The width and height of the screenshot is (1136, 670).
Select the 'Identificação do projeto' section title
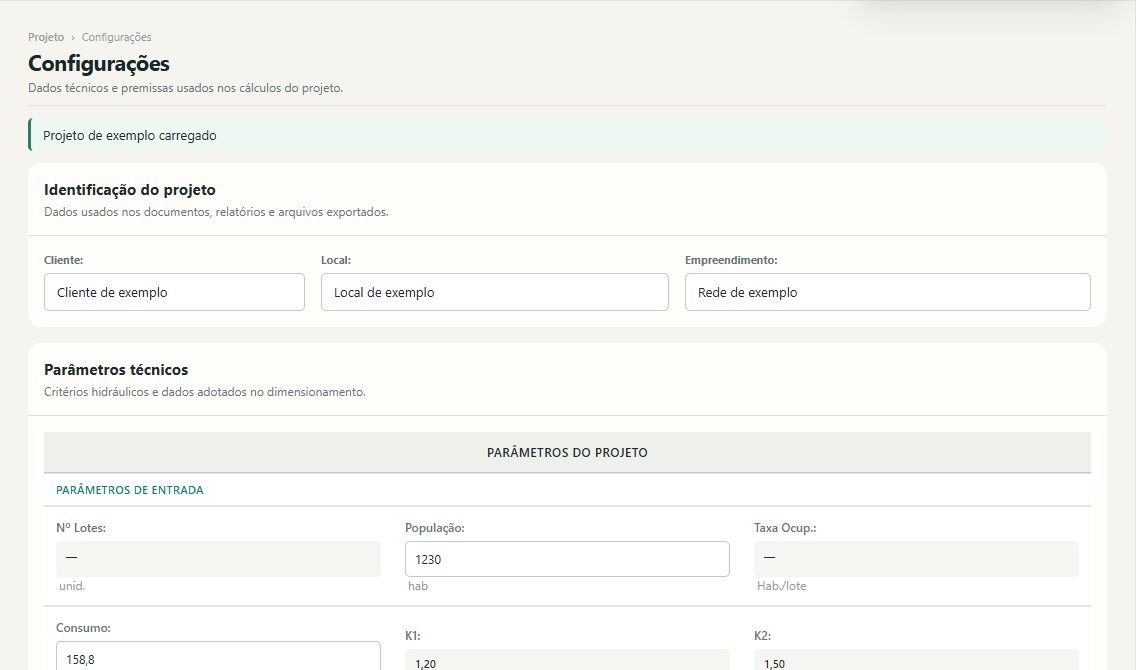point(130,190)
